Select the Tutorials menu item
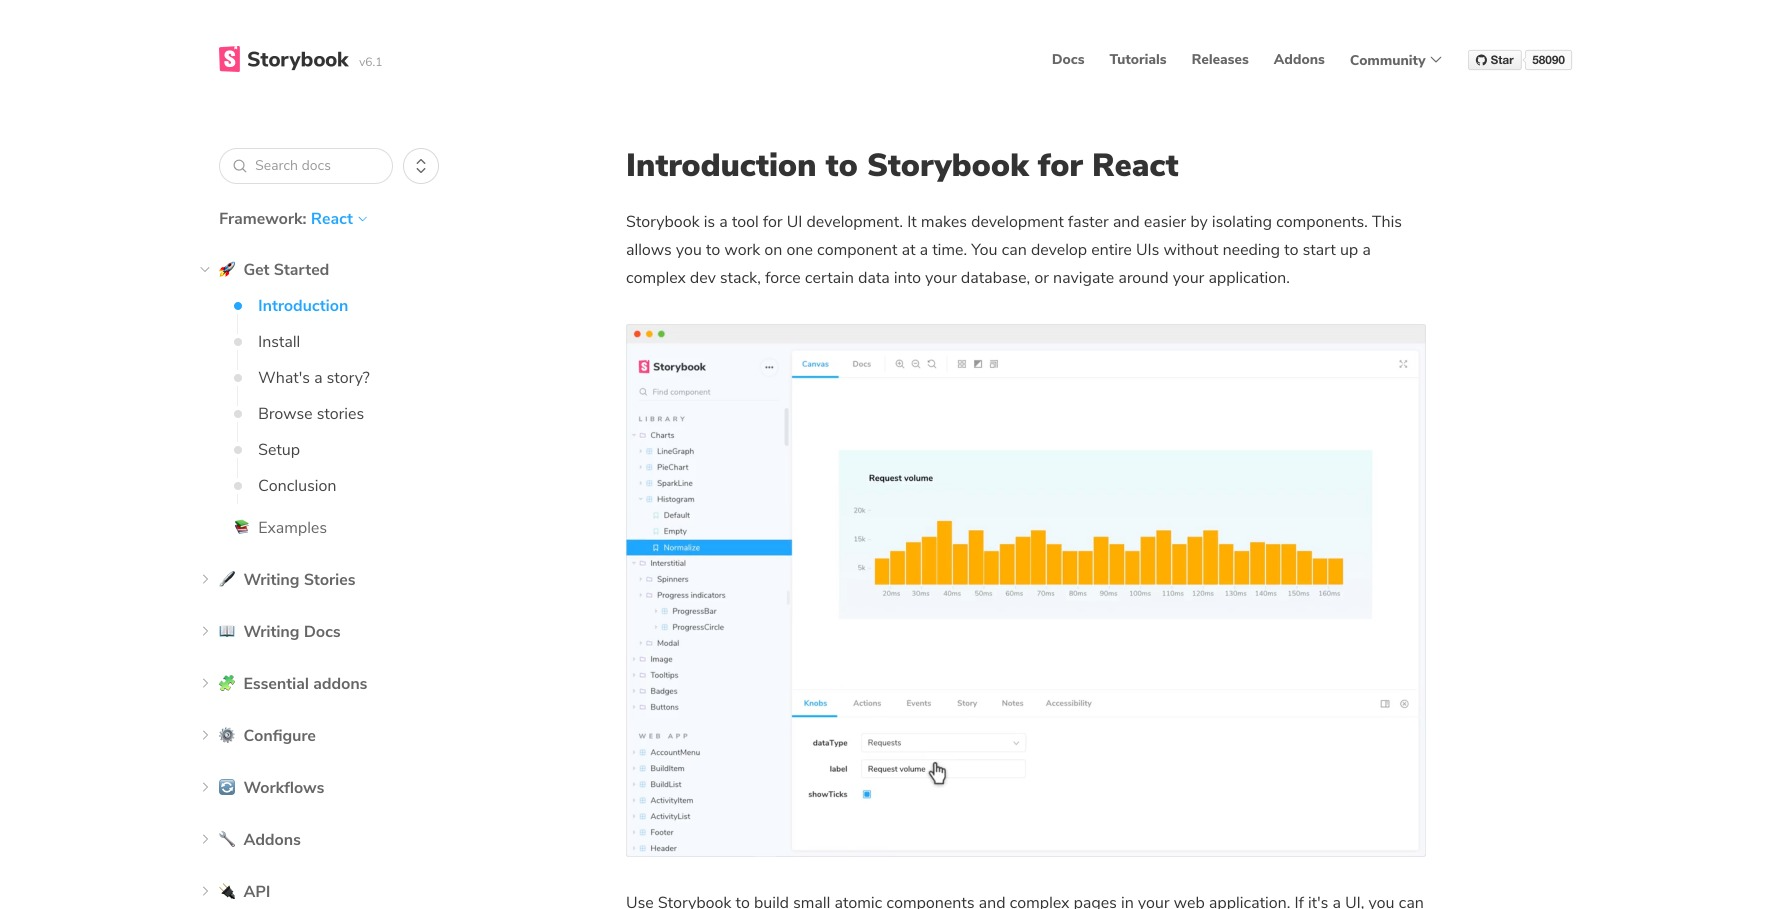 coord(1137,59)
